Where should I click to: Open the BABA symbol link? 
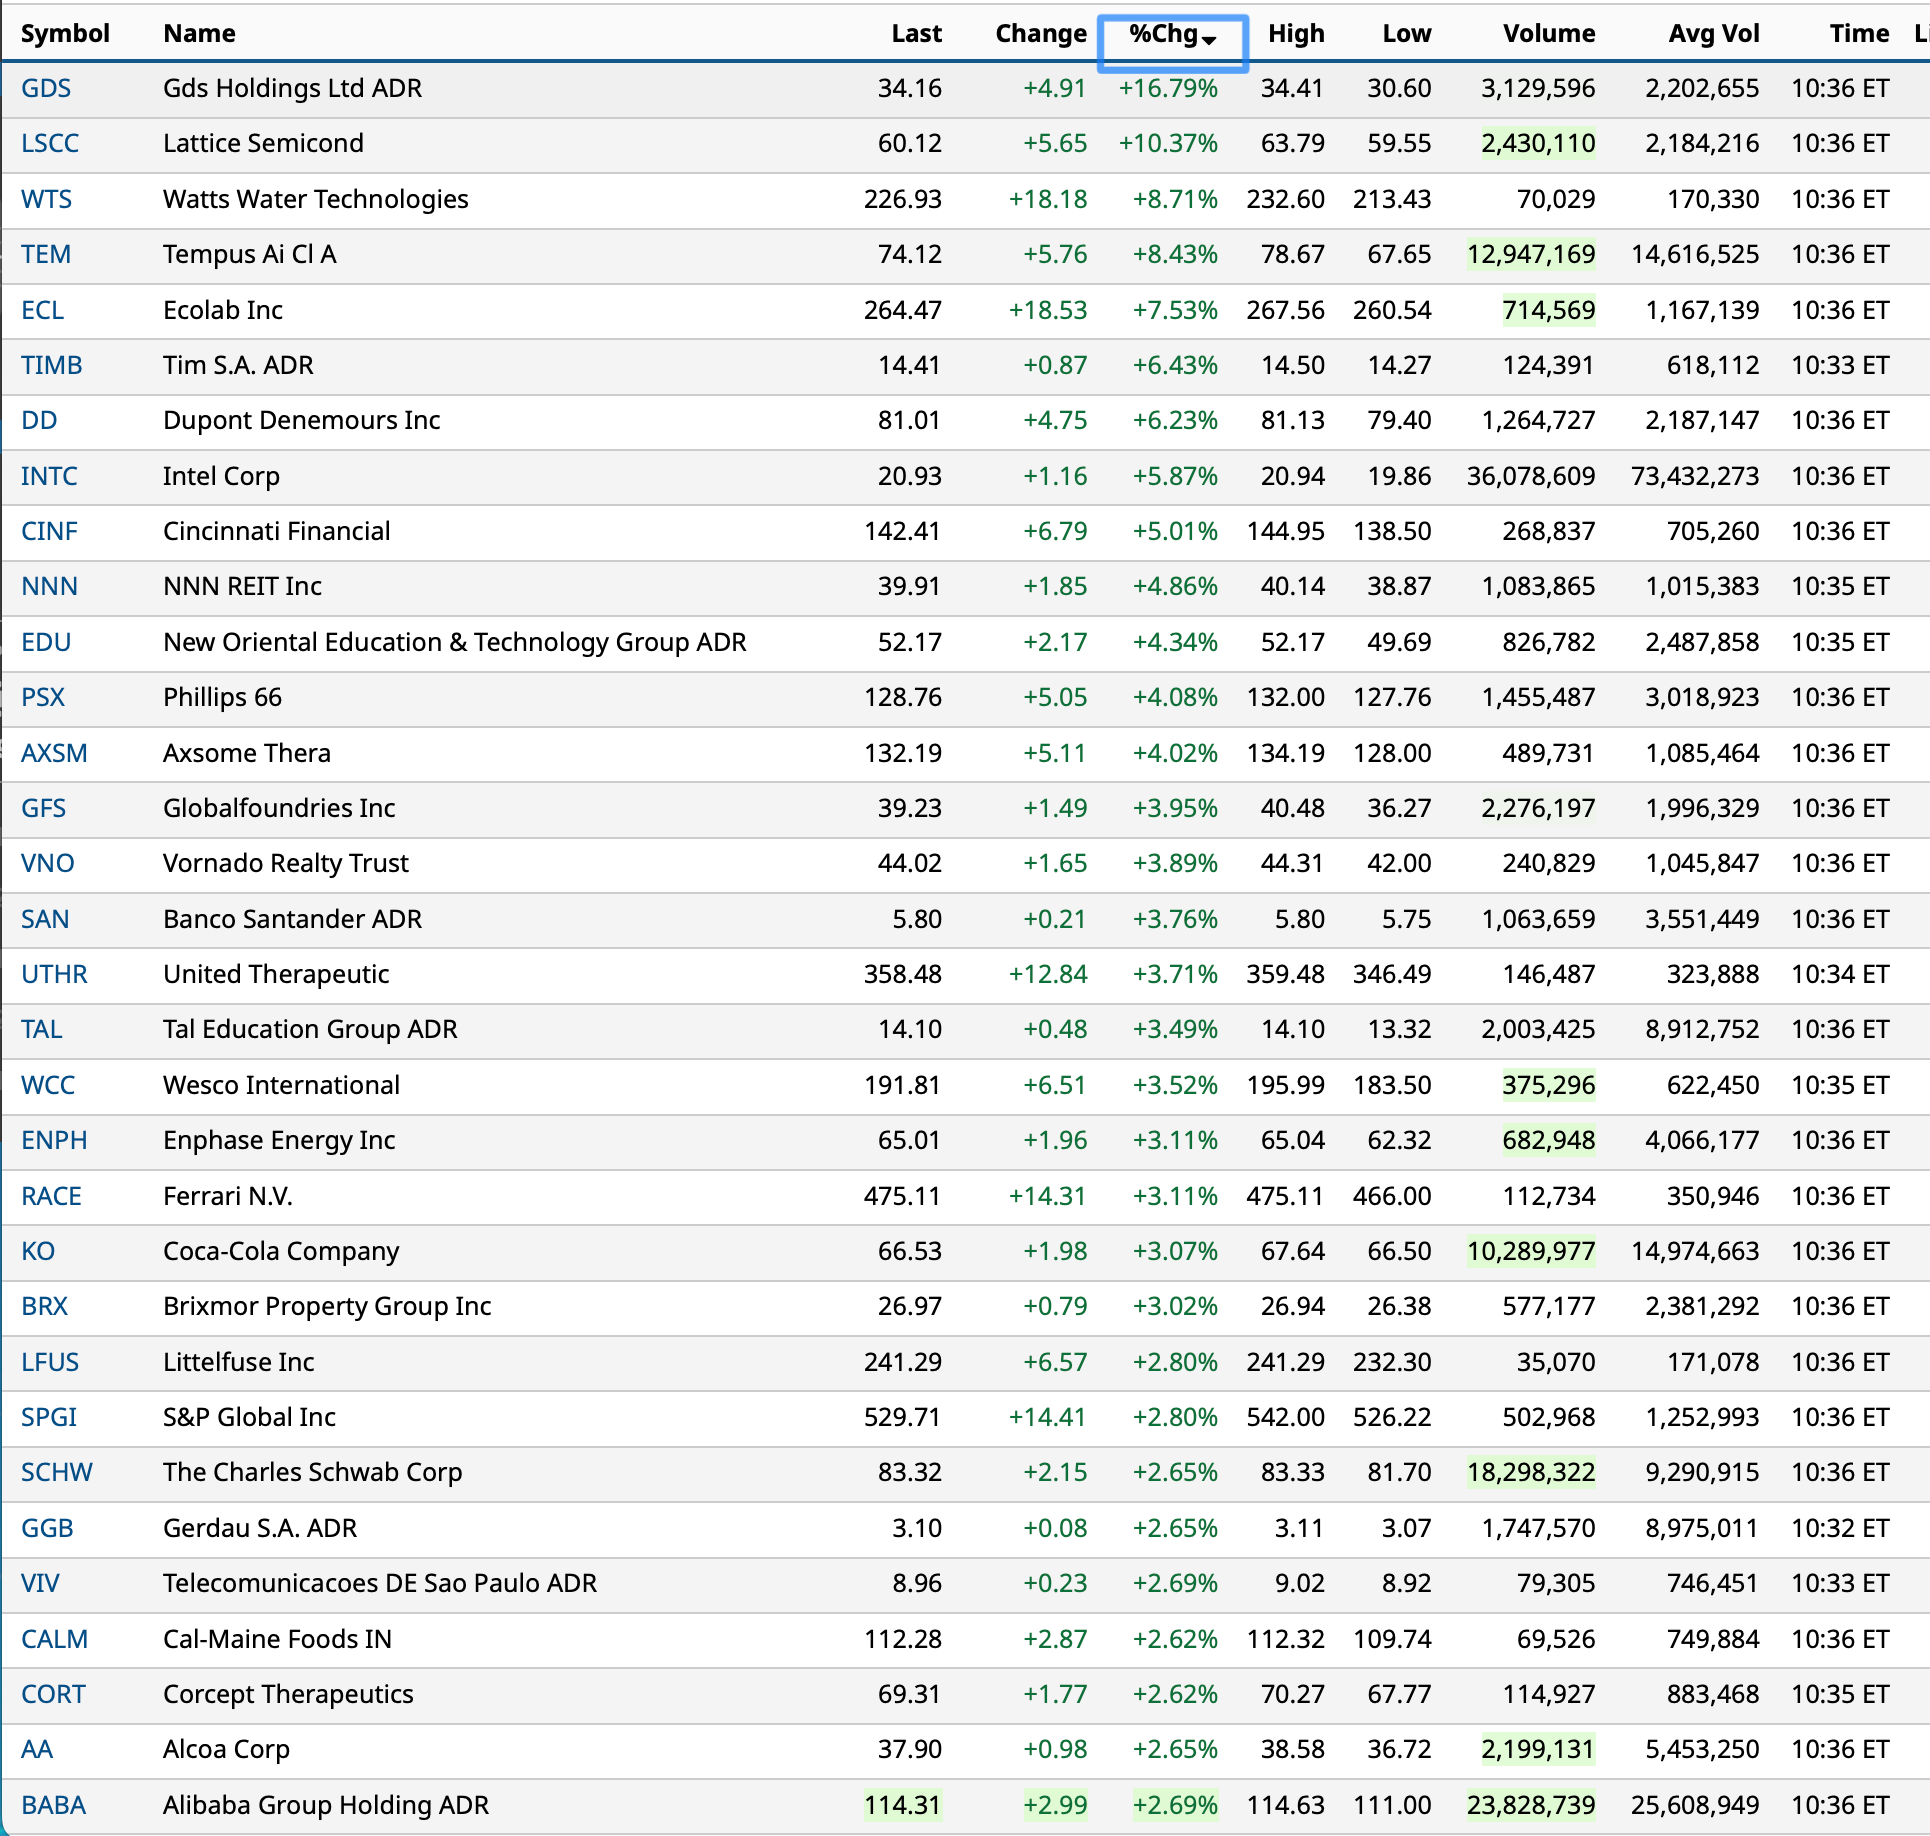click(54, 1805)
